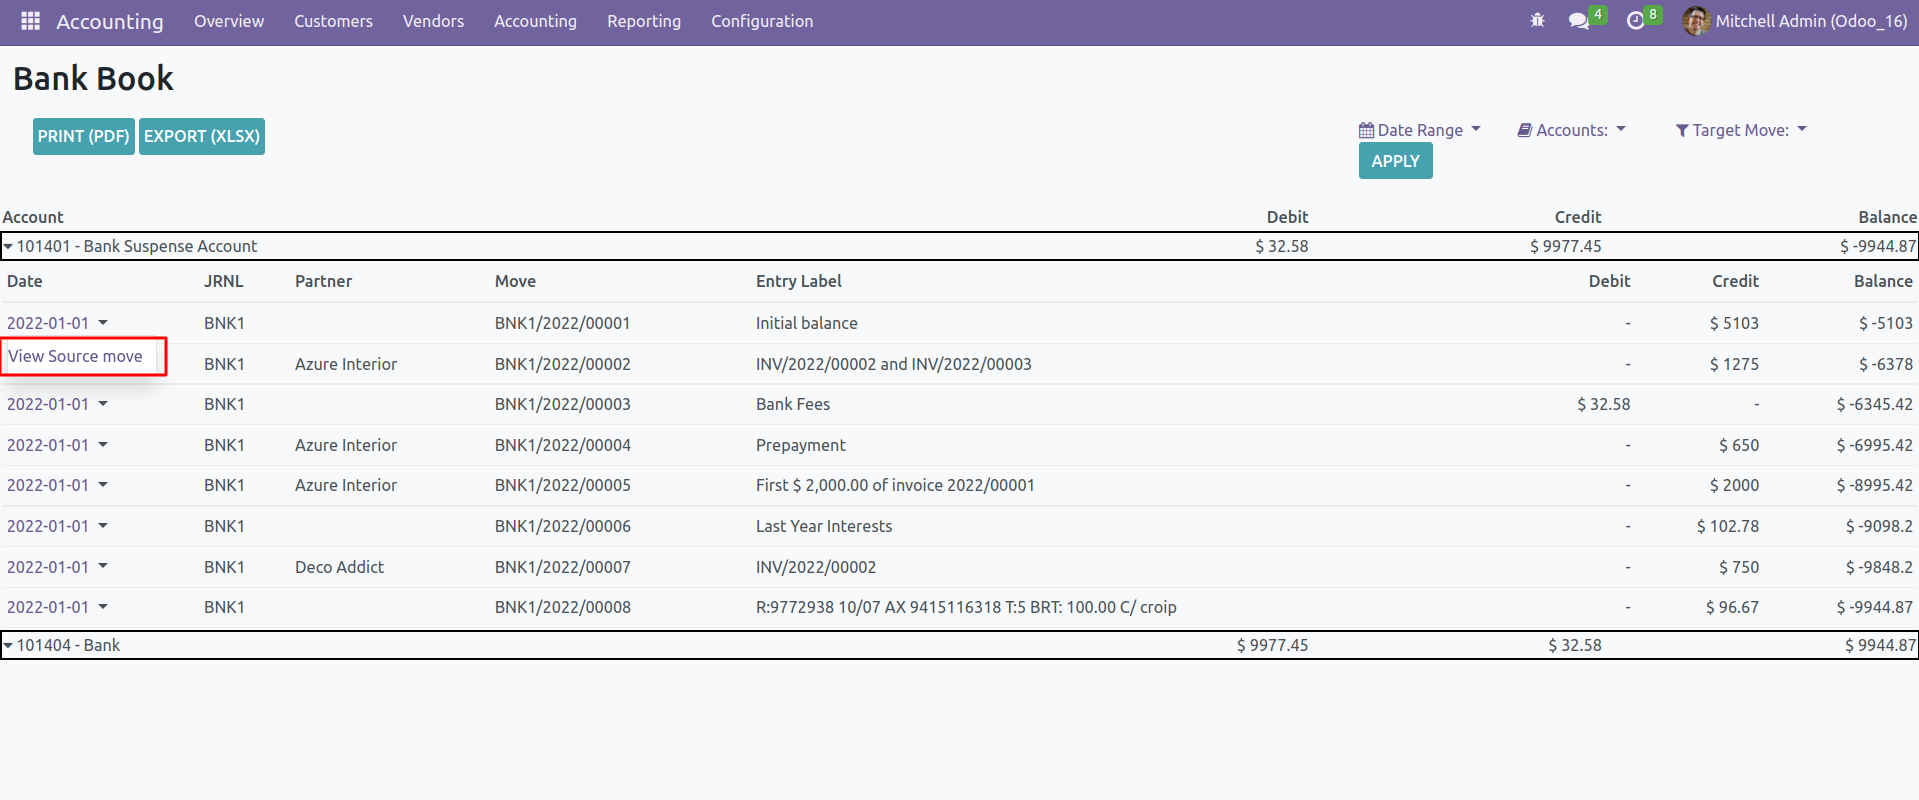Click View Source move option
The width and height of the screenshot is (1919, 800).
click(x=76, y=356)
